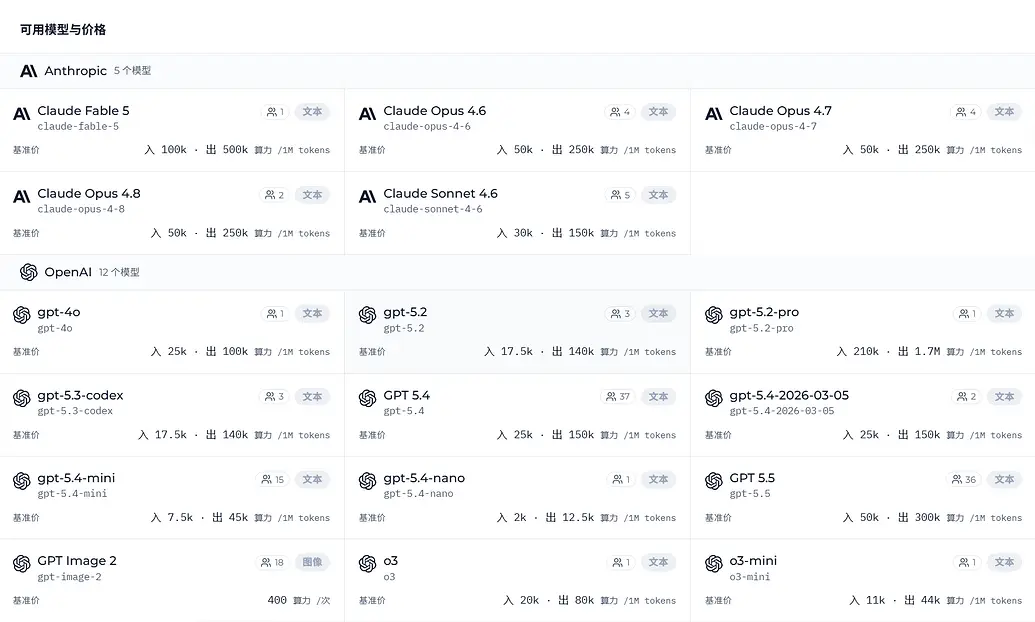The height and width of the screenshot is (622, 1035).
Task: Click the gpt-5.4-nano card logo
Action: tap(368, 481)
